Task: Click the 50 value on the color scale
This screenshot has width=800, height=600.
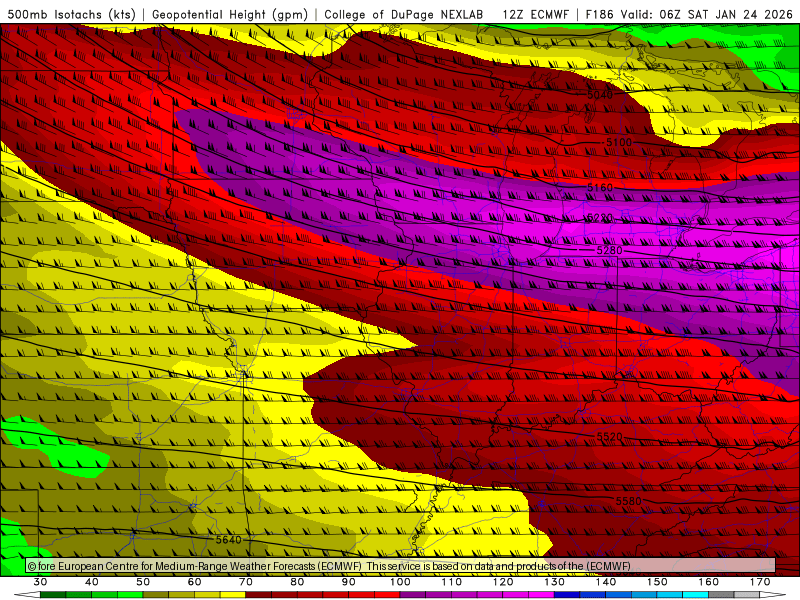Action: tap(143, 582)
